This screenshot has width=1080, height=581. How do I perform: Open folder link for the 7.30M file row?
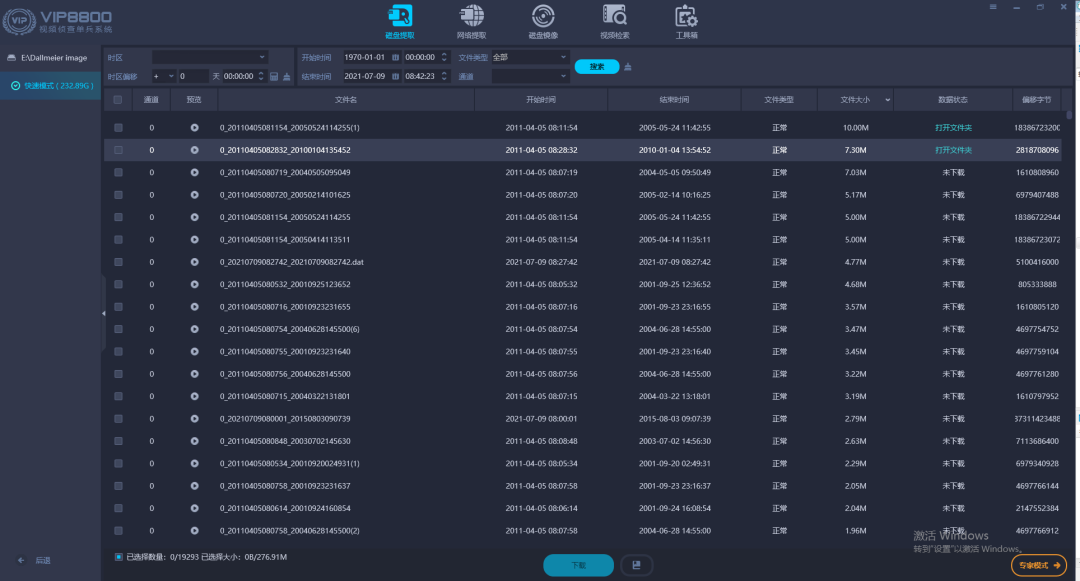pyautogui.click(x=953, y=150)
